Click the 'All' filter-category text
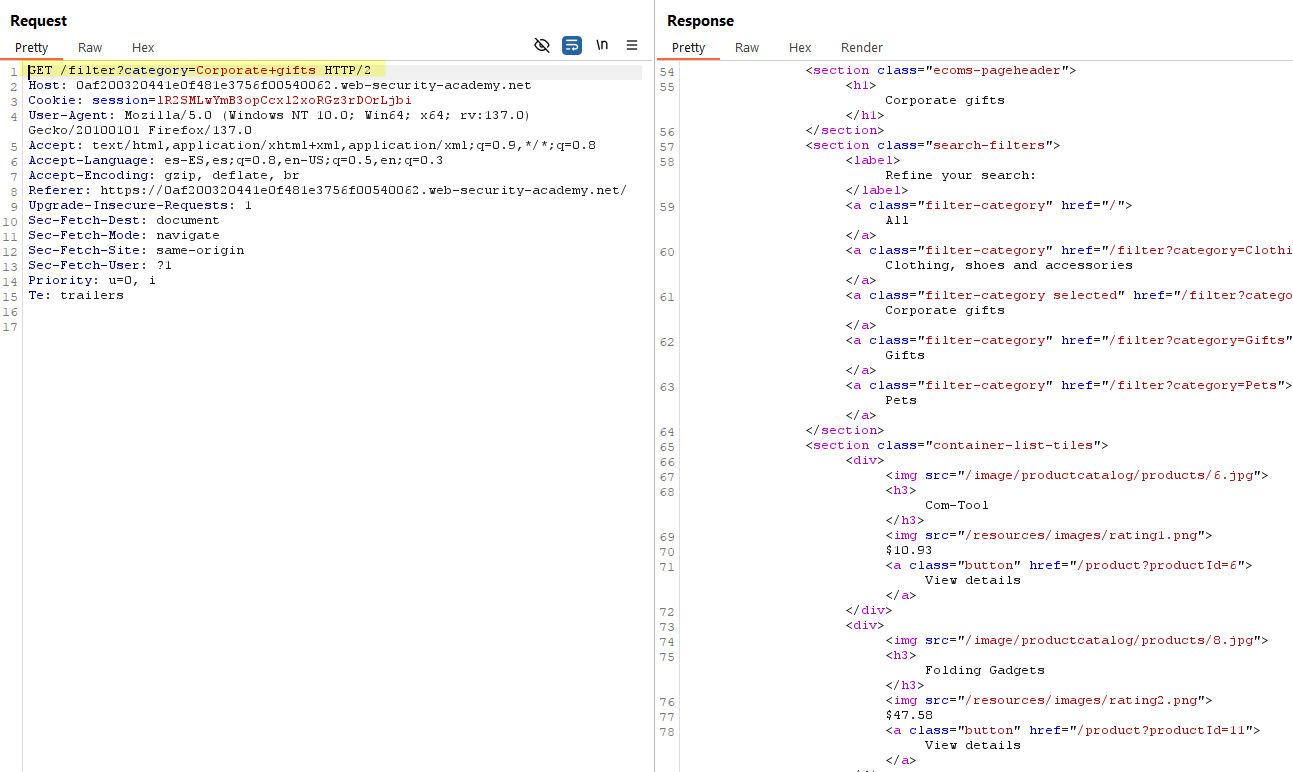This screenshot has width=1293, height=772. [897, 221]
